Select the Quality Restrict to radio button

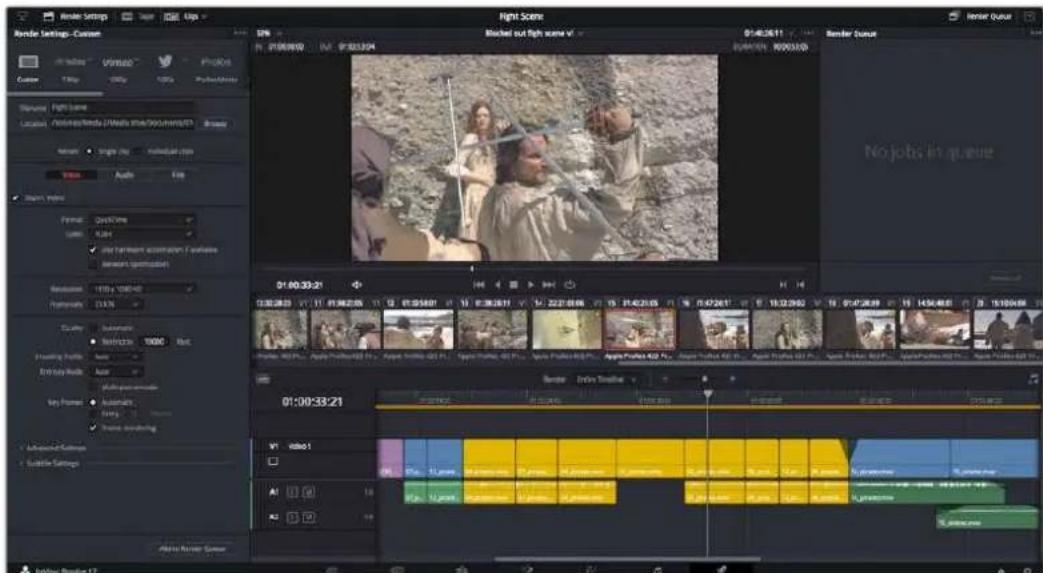pyautogui.click(x=93, y=341)
